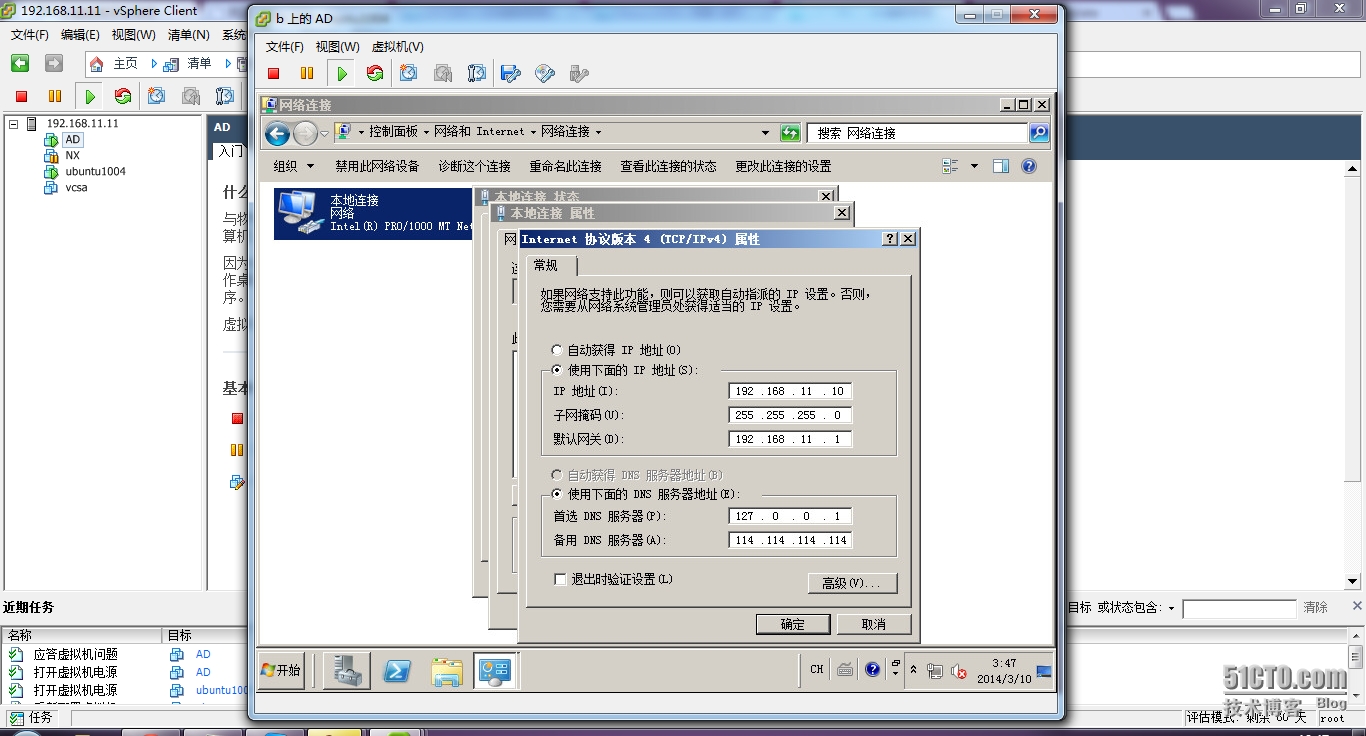The height and width of the screenshot is (736, 1366).
Task: Expand dropdown arrow after 网络连接 breadcrumb
Action: pyautogui.click(x=598, y=132)
